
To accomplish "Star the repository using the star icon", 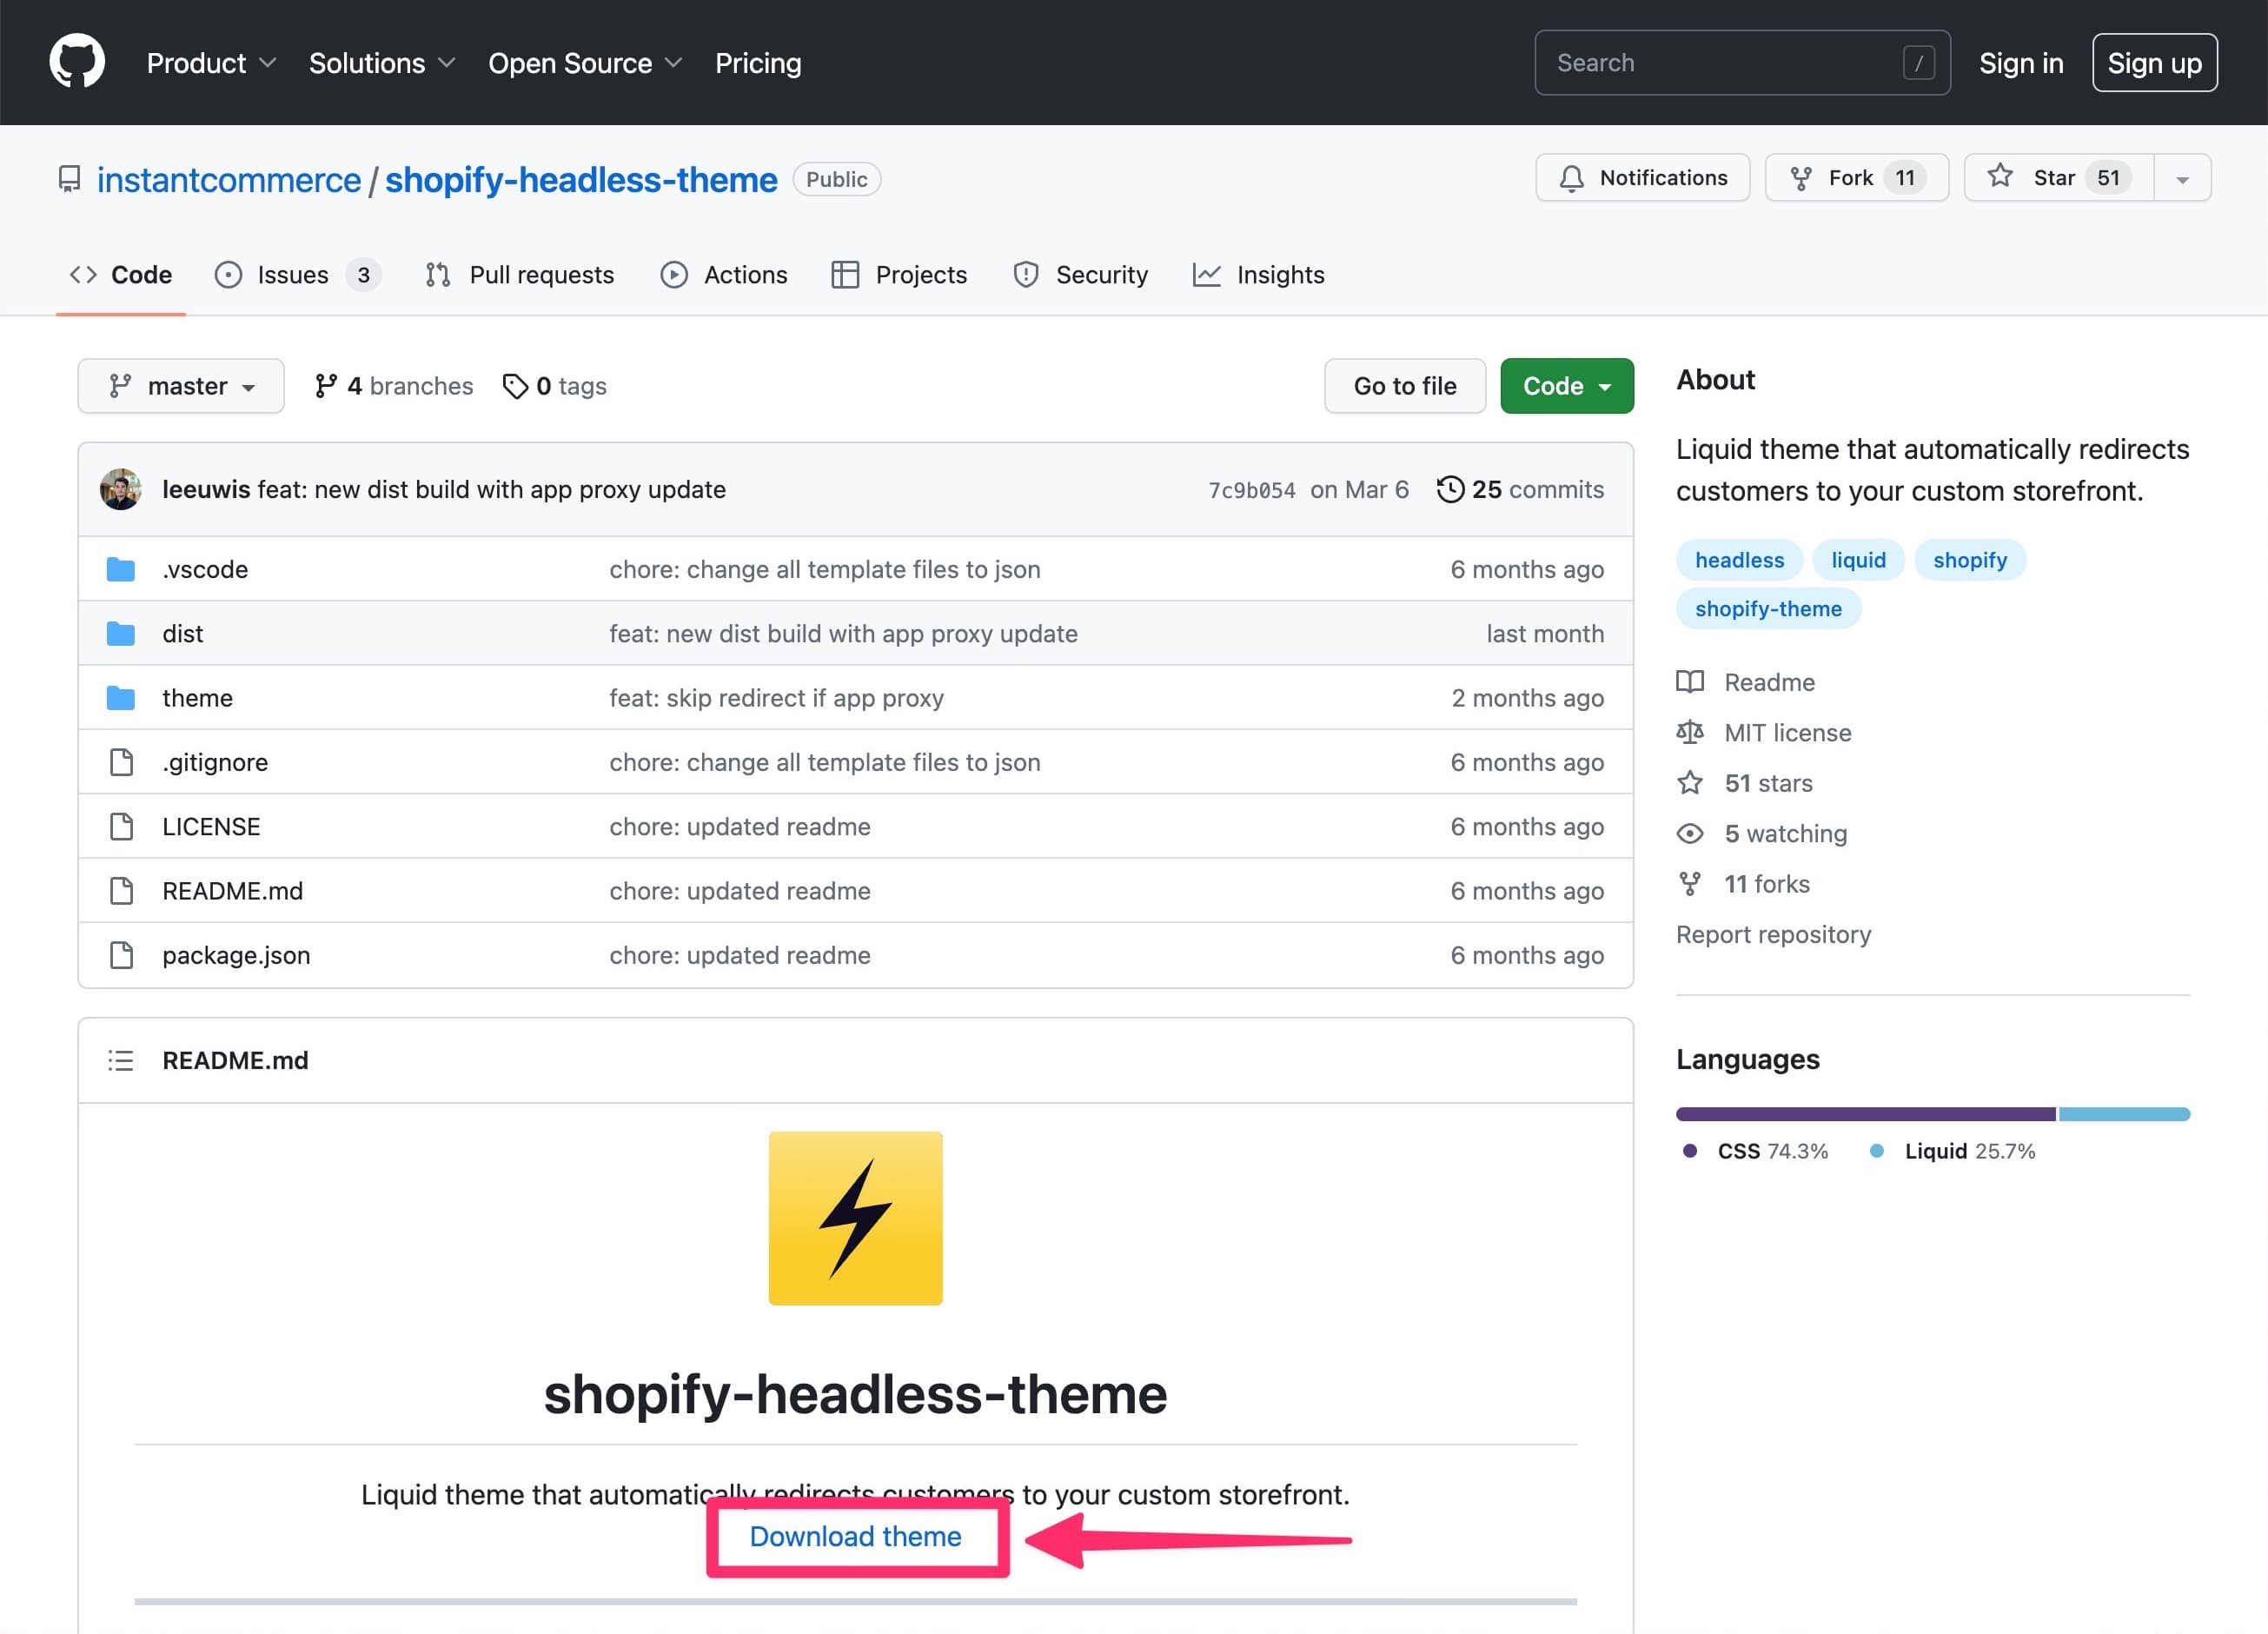I will (2000, 177).
